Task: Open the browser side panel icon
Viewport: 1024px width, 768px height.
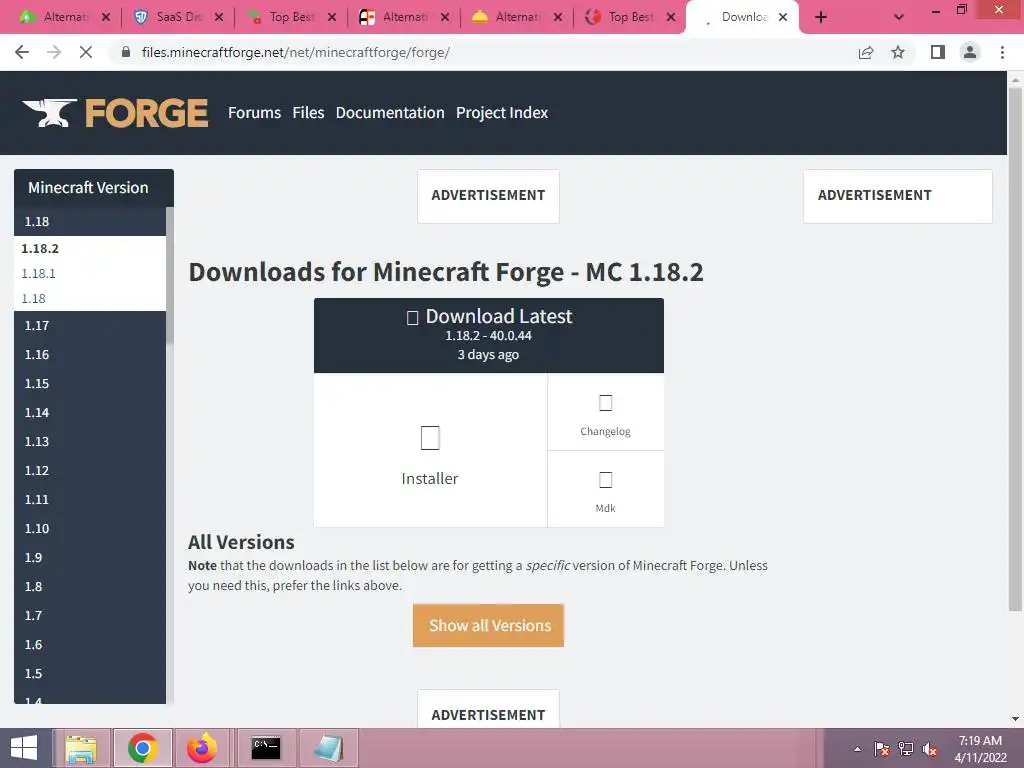Action: pyautogui.click(x=938, y=52)
